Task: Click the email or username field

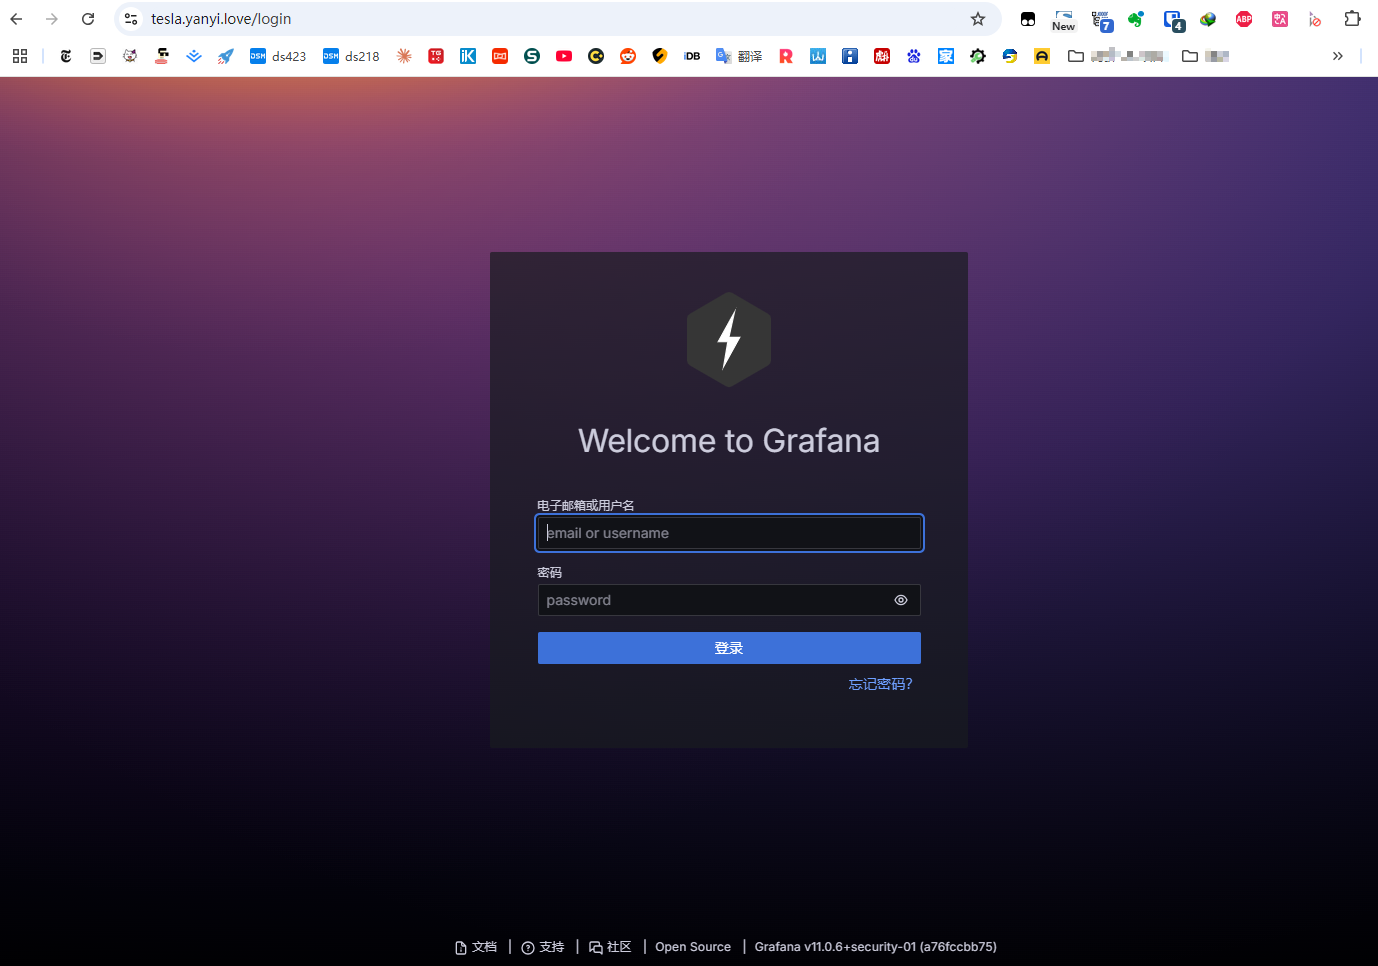Action: [x=728, y=533]
